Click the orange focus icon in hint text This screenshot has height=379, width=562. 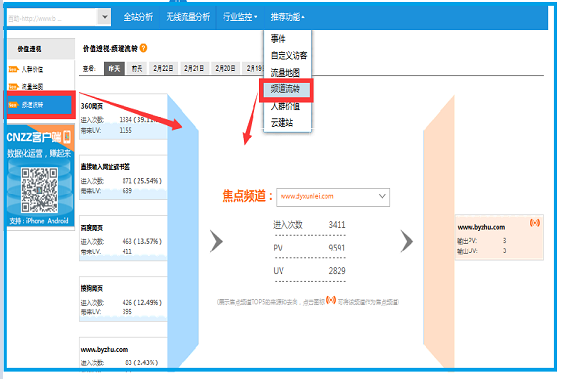click(x=331, y=299)
